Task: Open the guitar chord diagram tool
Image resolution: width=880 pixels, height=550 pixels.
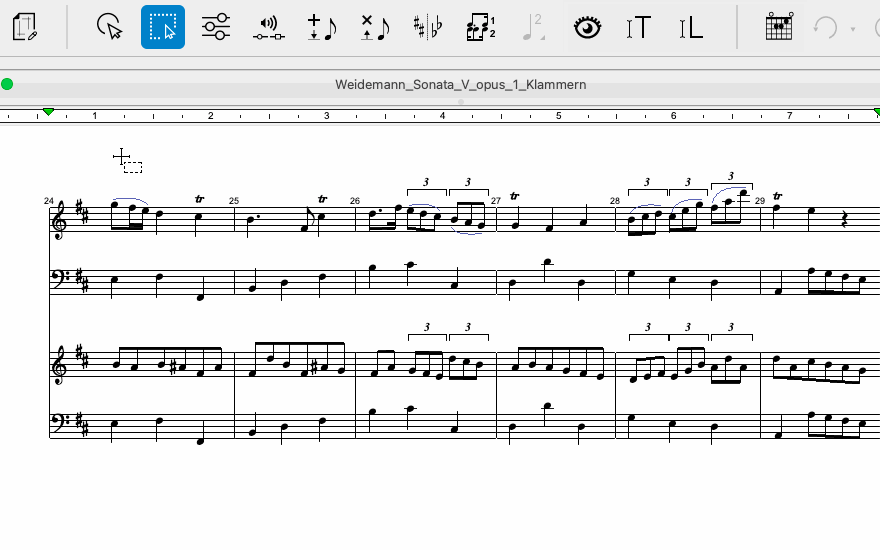Action: (778, 27)
